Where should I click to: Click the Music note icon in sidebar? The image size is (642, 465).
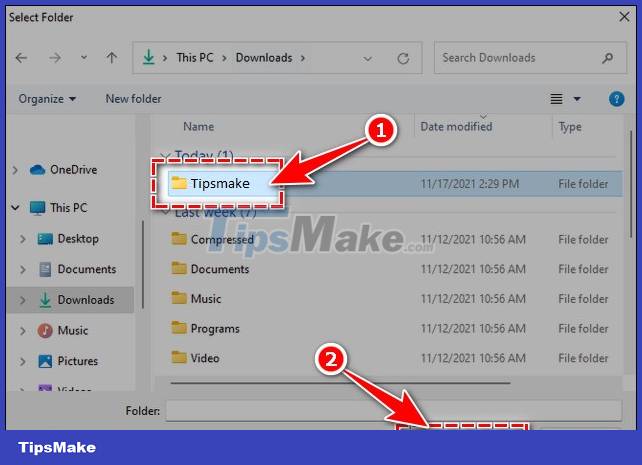click(x=45, y=330)
